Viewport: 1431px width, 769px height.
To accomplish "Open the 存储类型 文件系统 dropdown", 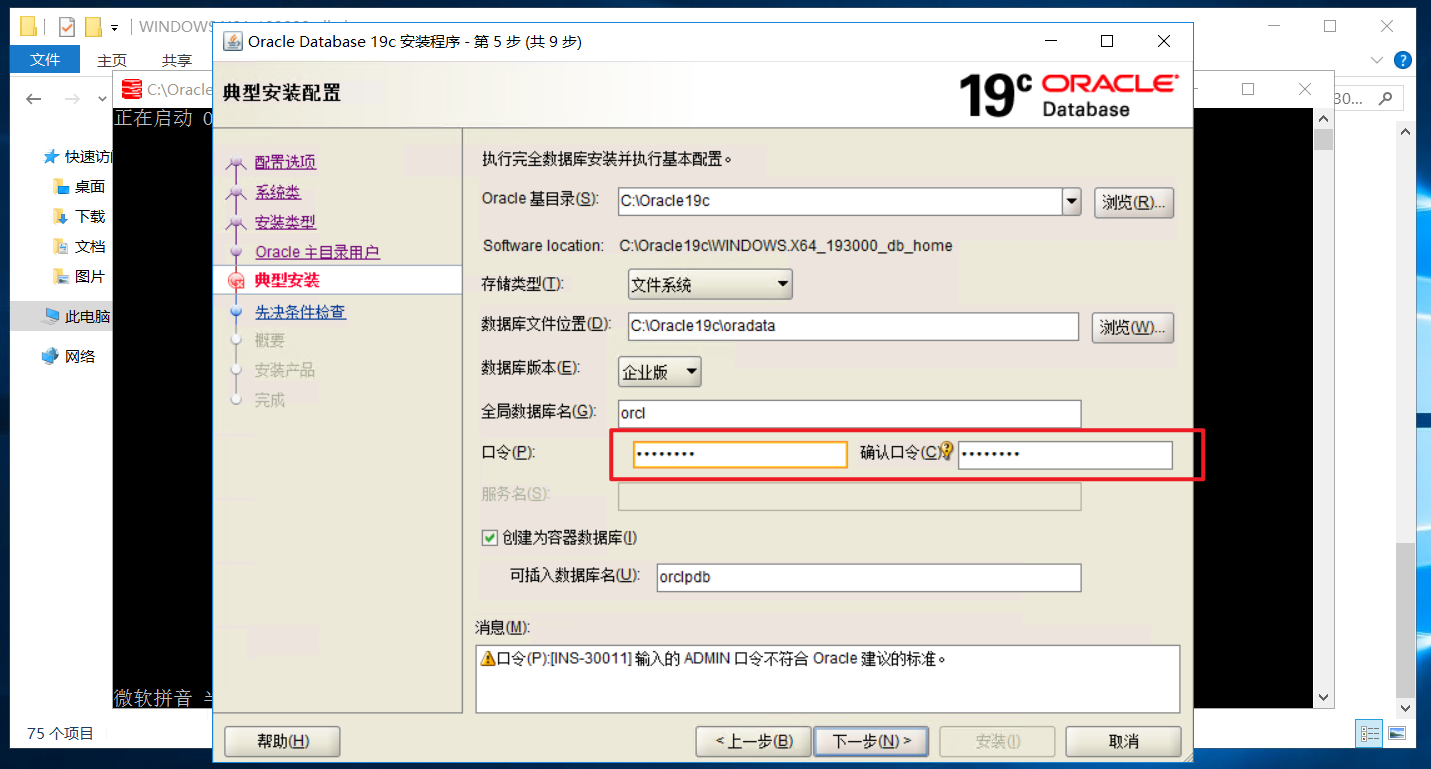I will click(710, 285).
